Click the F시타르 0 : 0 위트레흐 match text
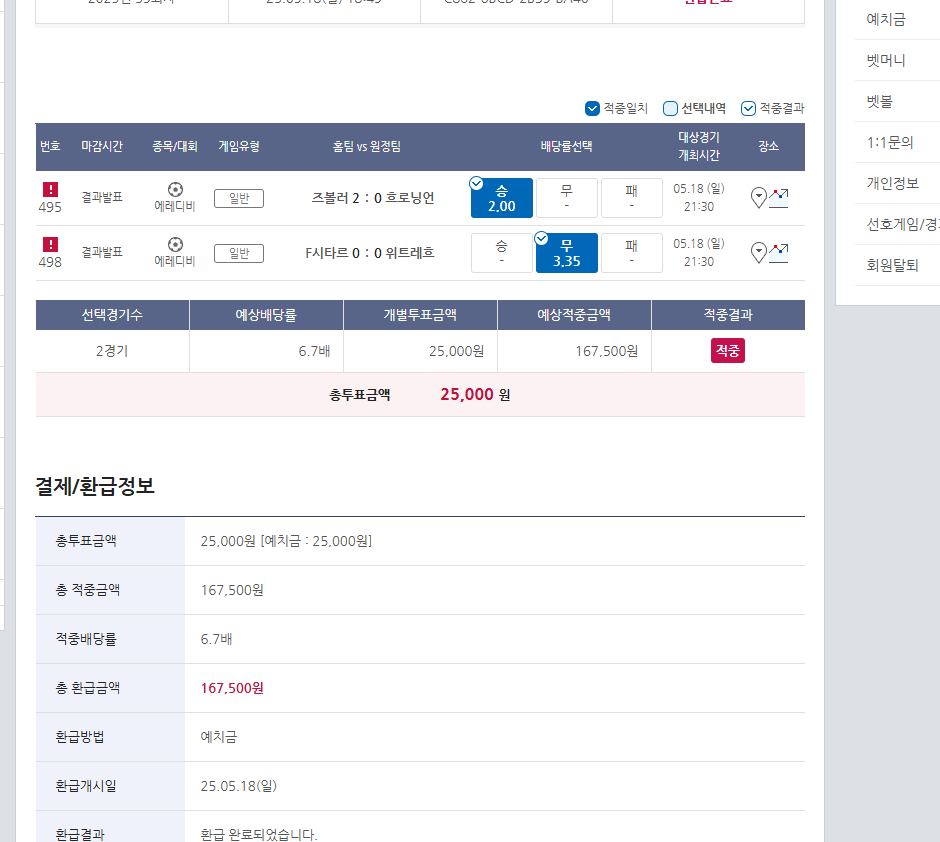The height and width of the screenshot is (842, 940). click(x=370, y=253)
